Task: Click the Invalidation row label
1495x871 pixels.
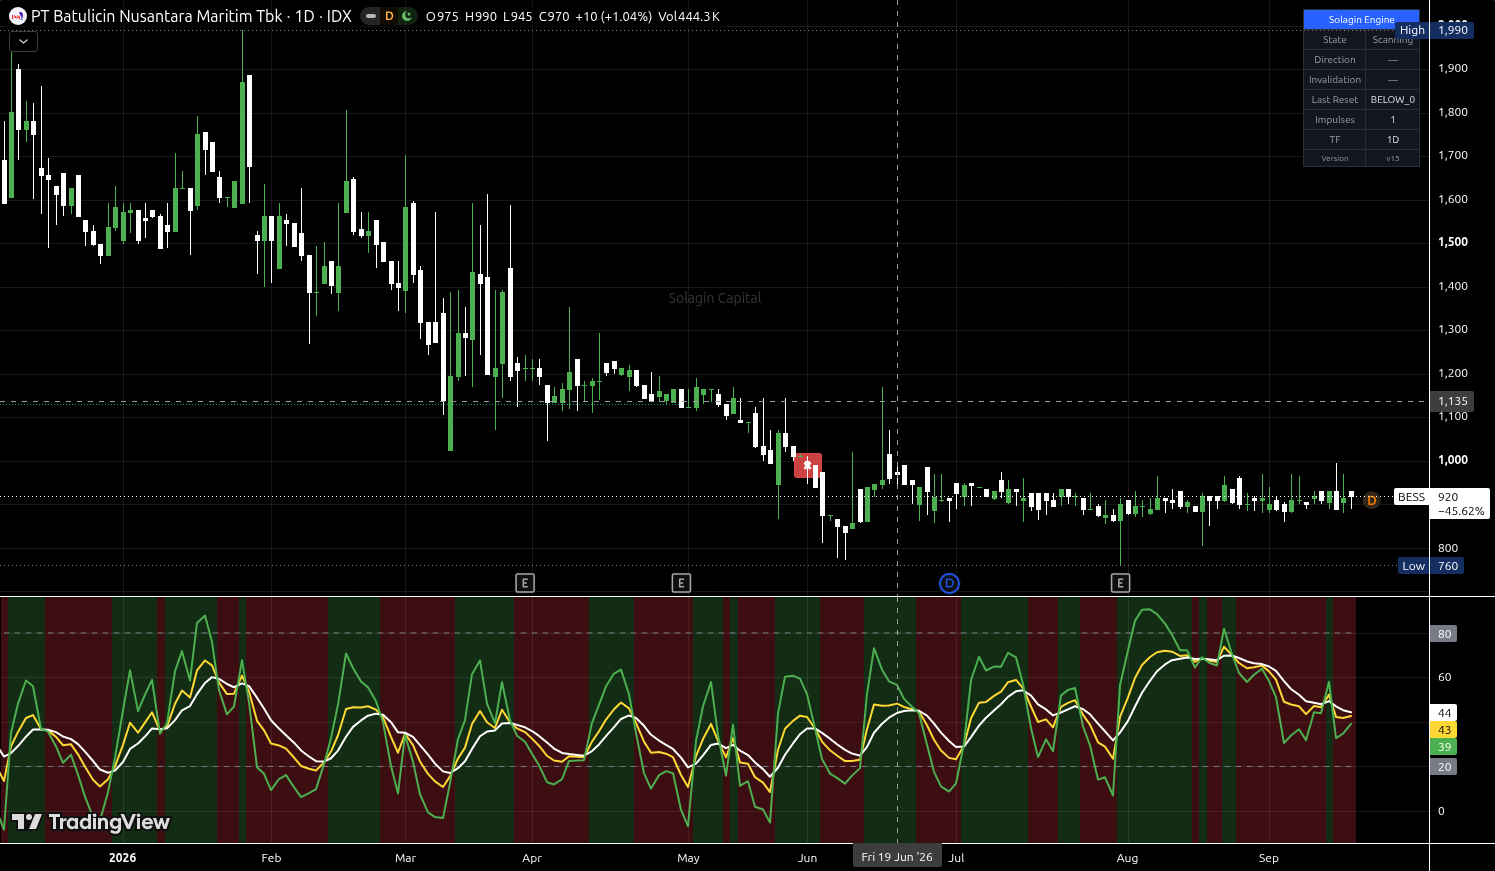Action: pos(1335,80)
